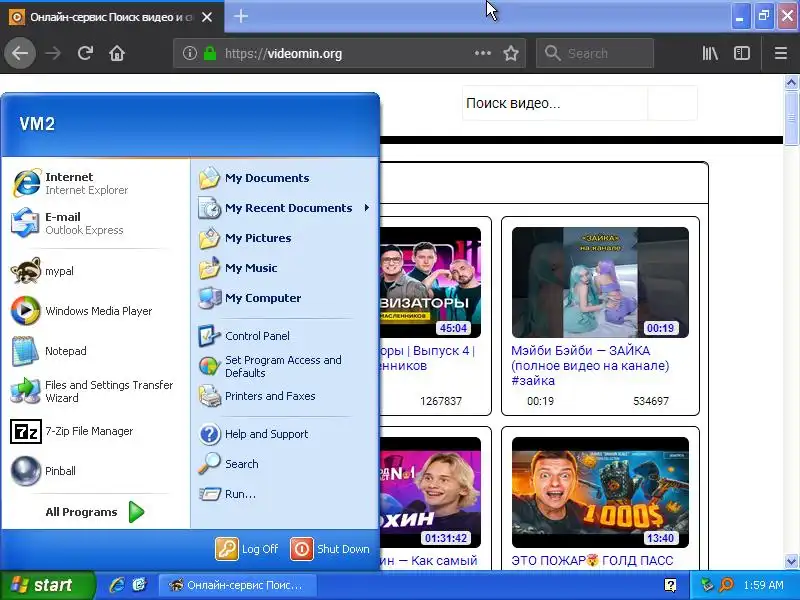
Task: Open the browser hamburger menu
Action: point(781,53)
